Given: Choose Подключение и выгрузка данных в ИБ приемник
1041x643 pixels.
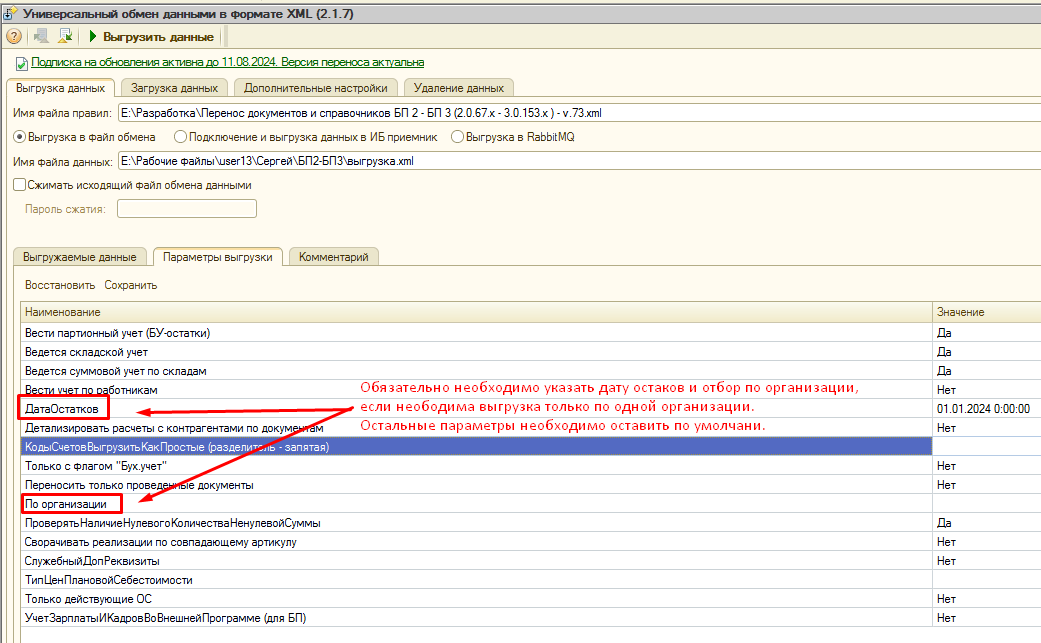Looking at the screenshot, I should pos(180,137).
